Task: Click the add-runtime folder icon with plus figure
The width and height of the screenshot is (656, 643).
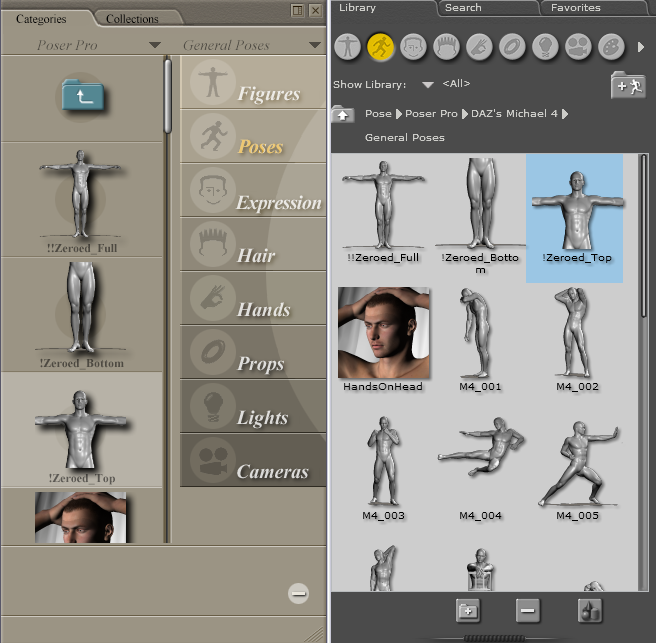Action: 627,86
